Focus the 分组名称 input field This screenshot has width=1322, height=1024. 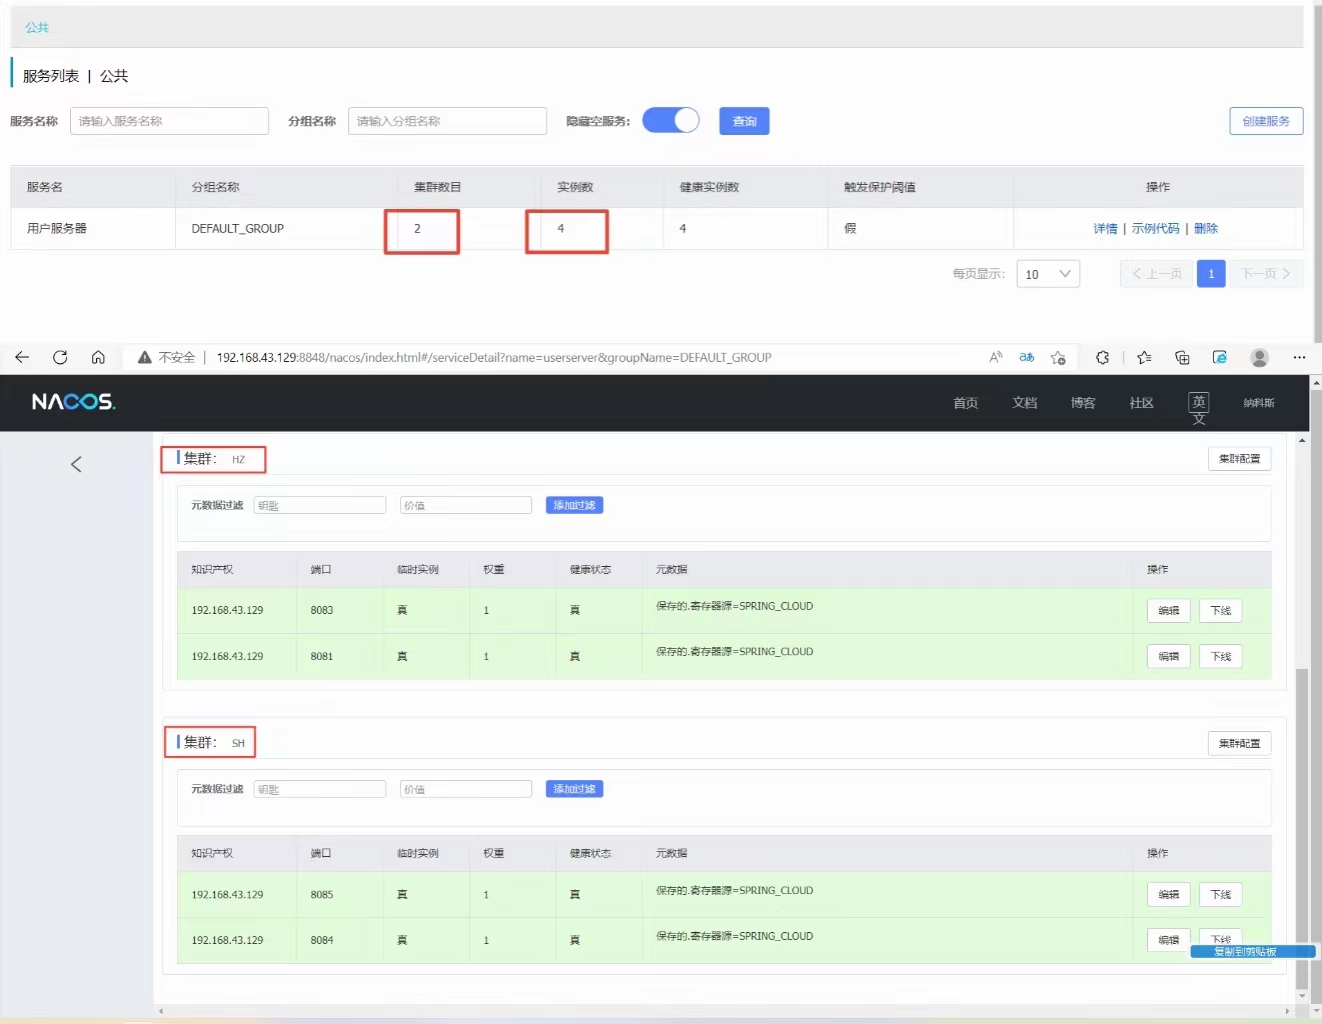(447, 121)
